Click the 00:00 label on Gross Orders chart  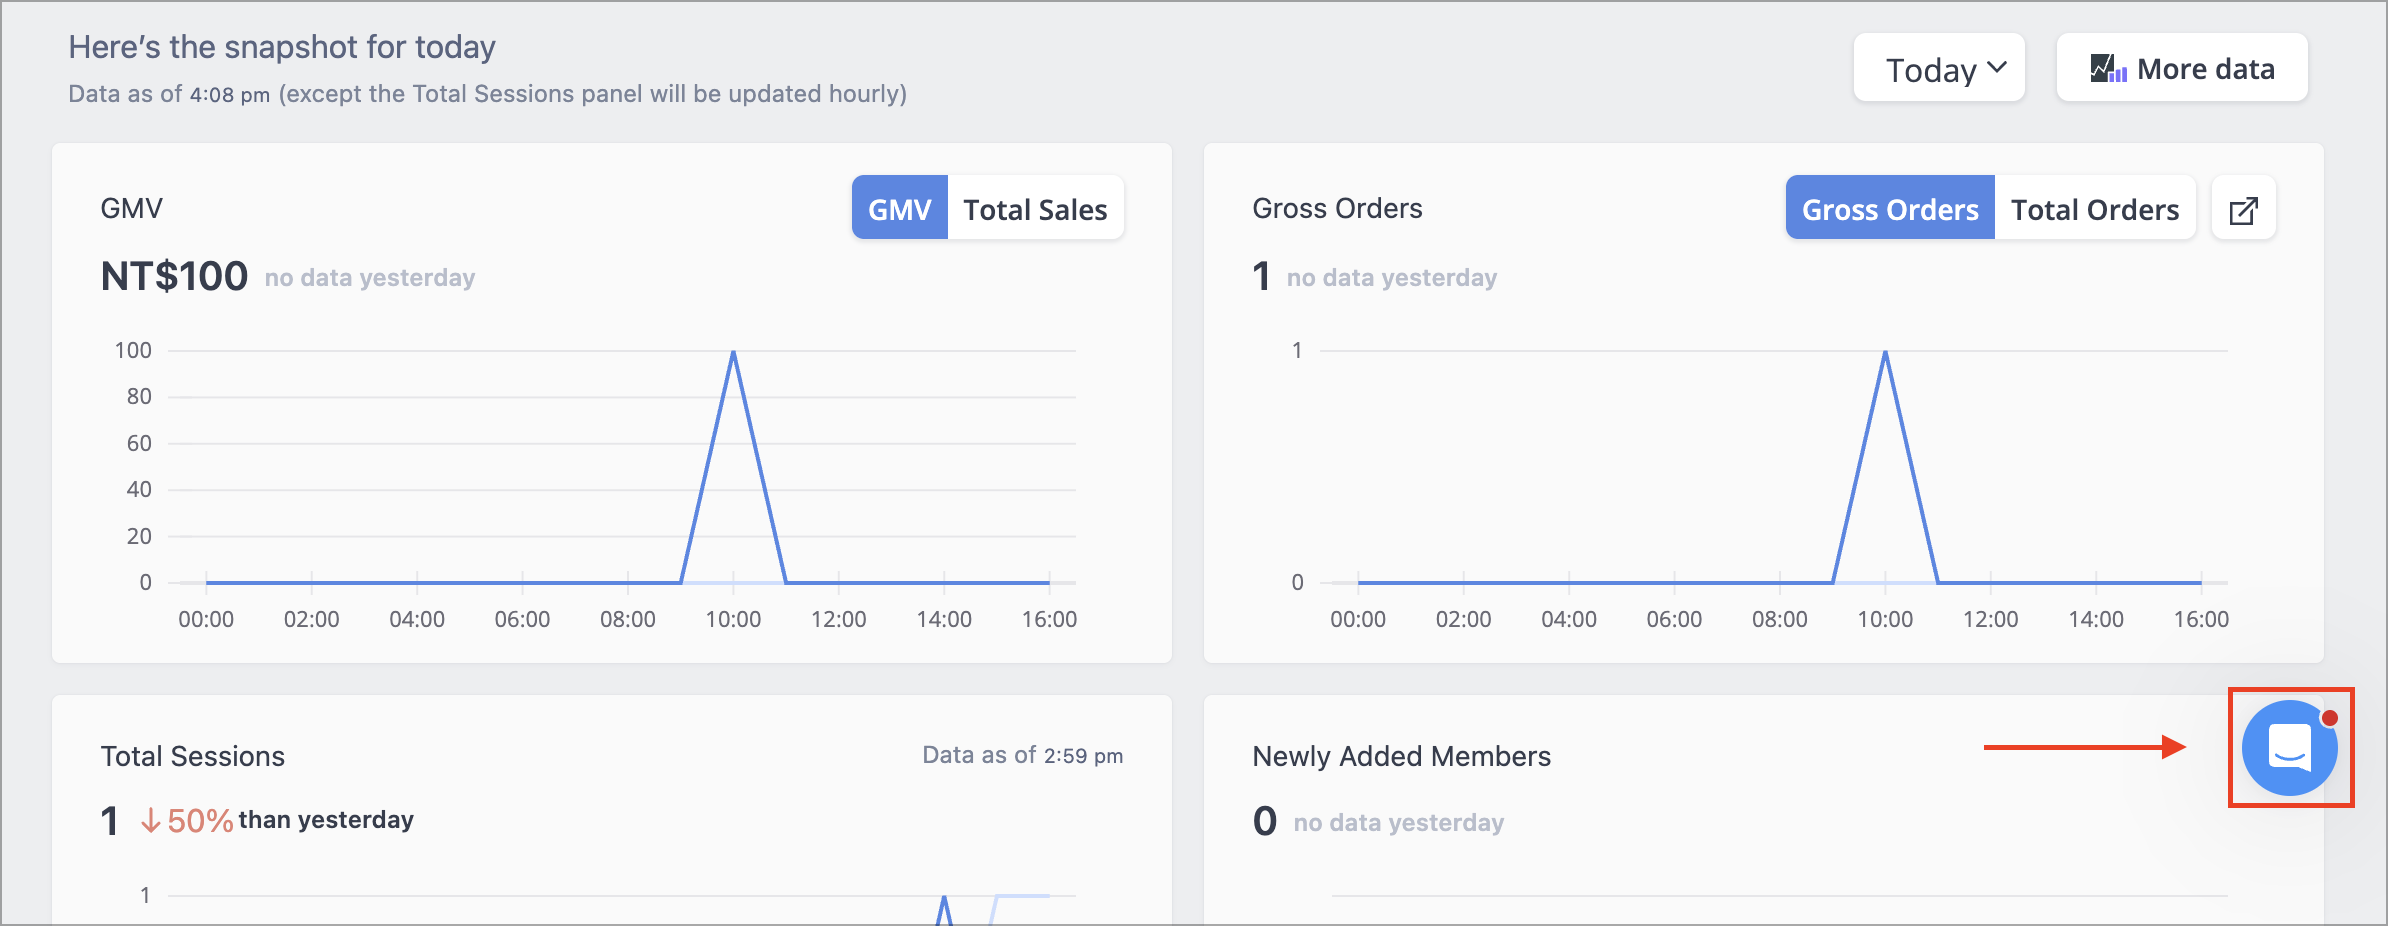coord(1357,619)
